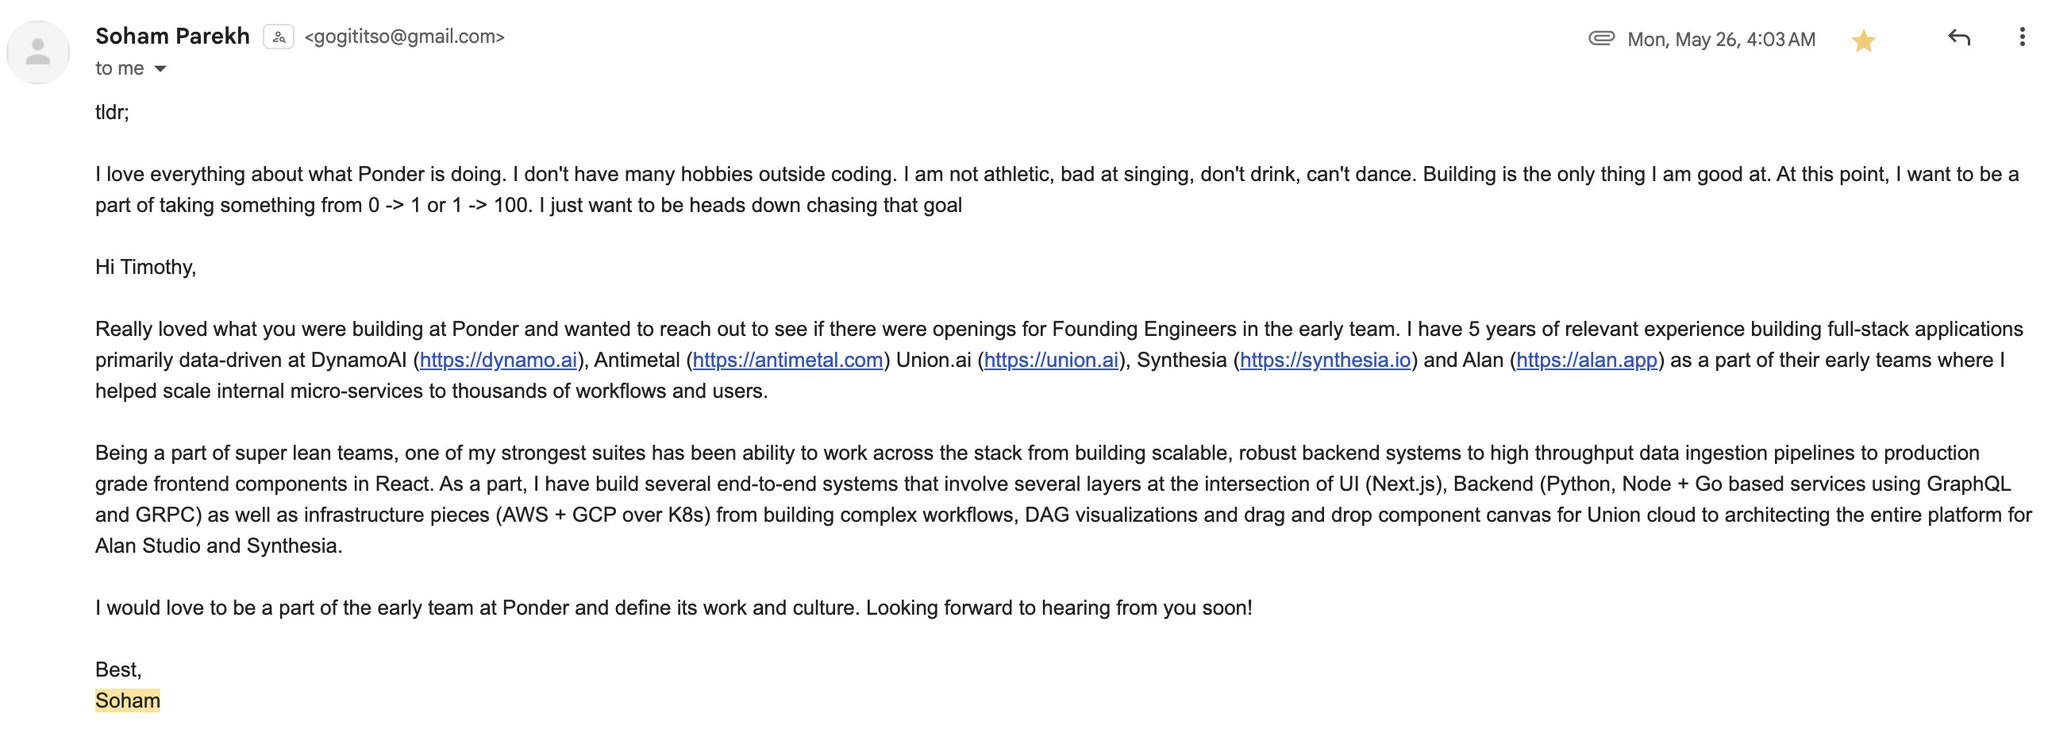Click the paperclip attachment icon
This screenshot has width=2048, height=737.
(x=1601, y=39)
